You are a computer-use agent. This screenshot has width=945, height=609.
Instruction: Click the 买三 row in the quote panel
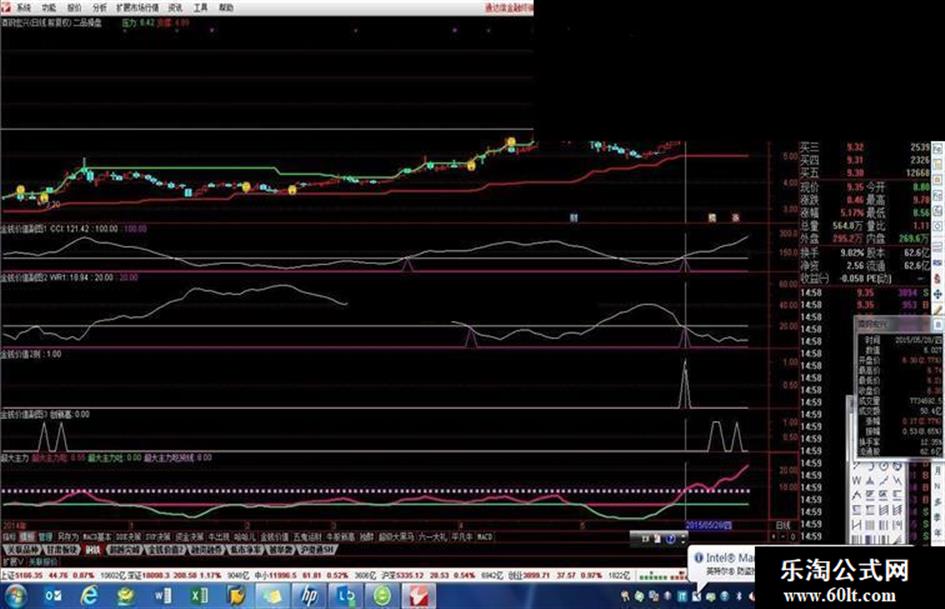point(865,147)
